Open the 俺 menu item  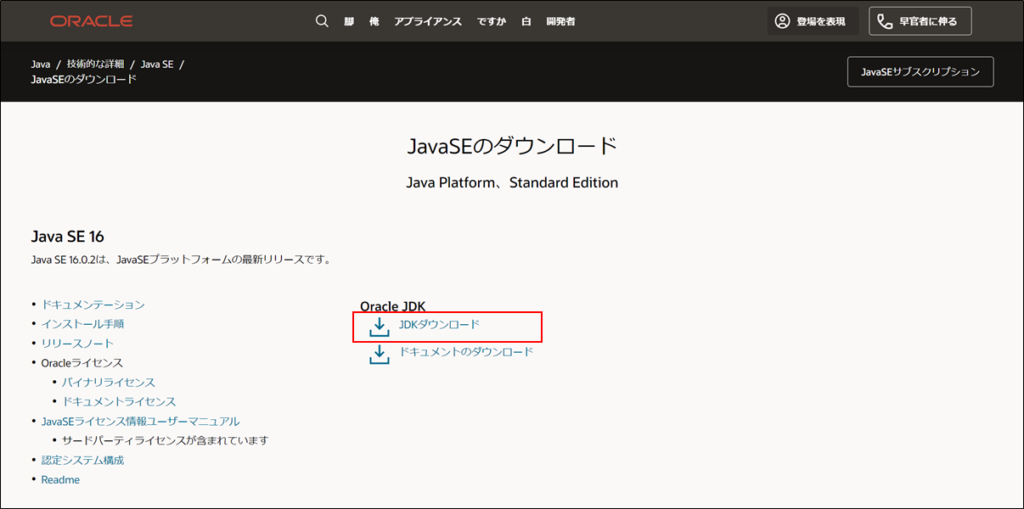[x=374, y=22]
